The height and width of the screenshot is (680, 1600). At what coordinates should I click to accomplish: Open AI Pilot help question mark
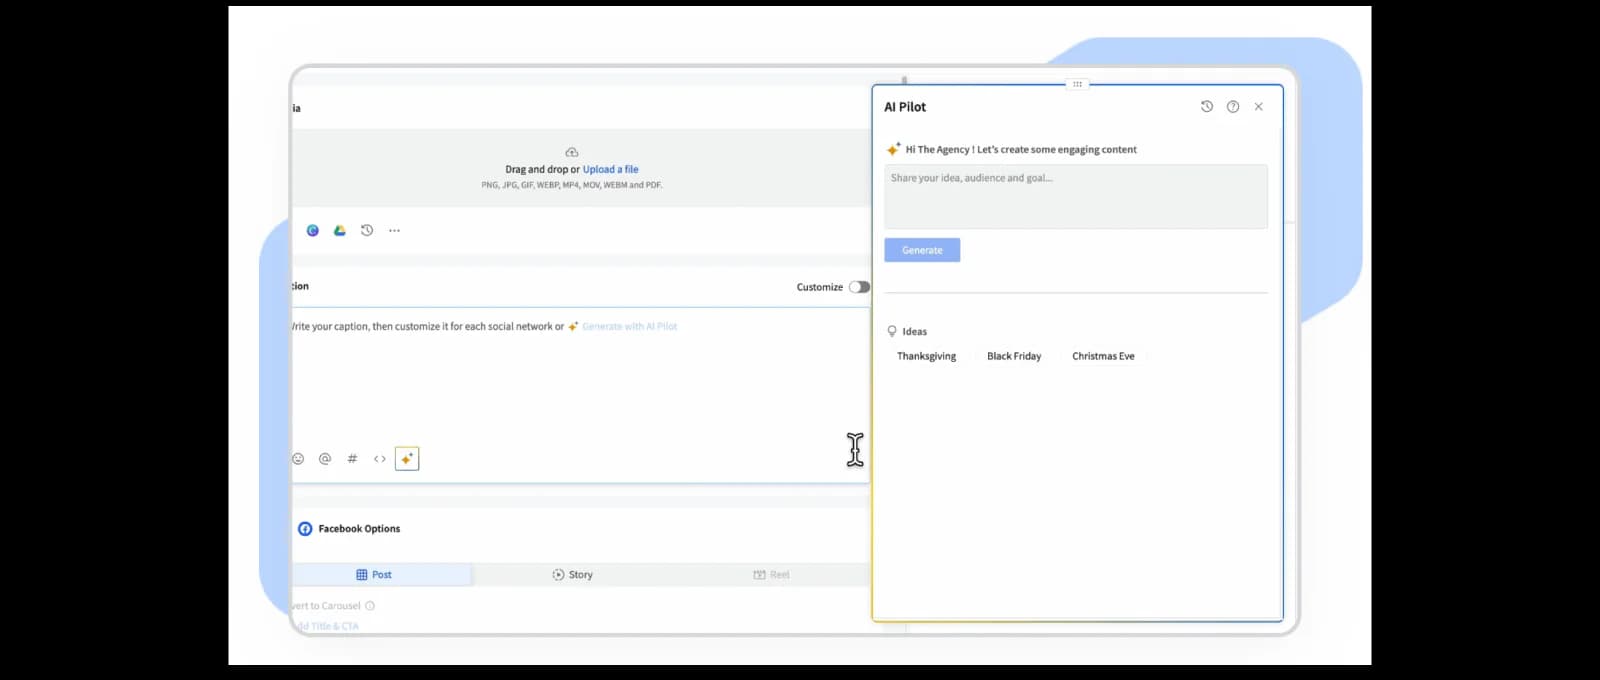click(x=1233, y=107)
